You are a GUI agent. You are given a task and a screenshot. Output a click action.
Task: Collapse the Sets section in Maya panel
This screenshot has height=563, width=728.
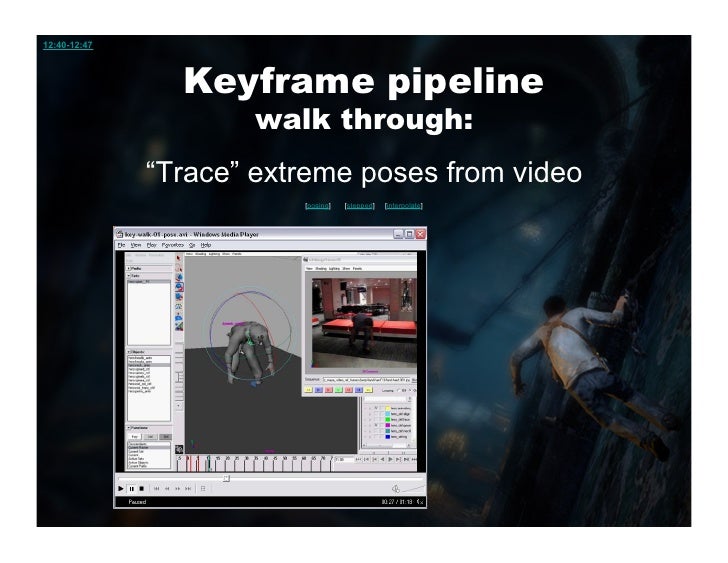point(129,276)
